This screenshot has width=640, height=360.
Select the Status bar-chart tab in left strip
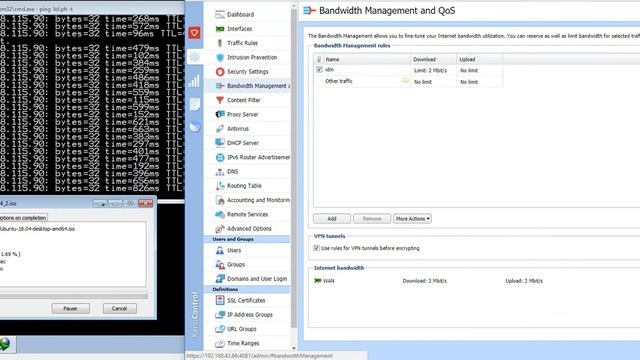(x=195, y=81)
